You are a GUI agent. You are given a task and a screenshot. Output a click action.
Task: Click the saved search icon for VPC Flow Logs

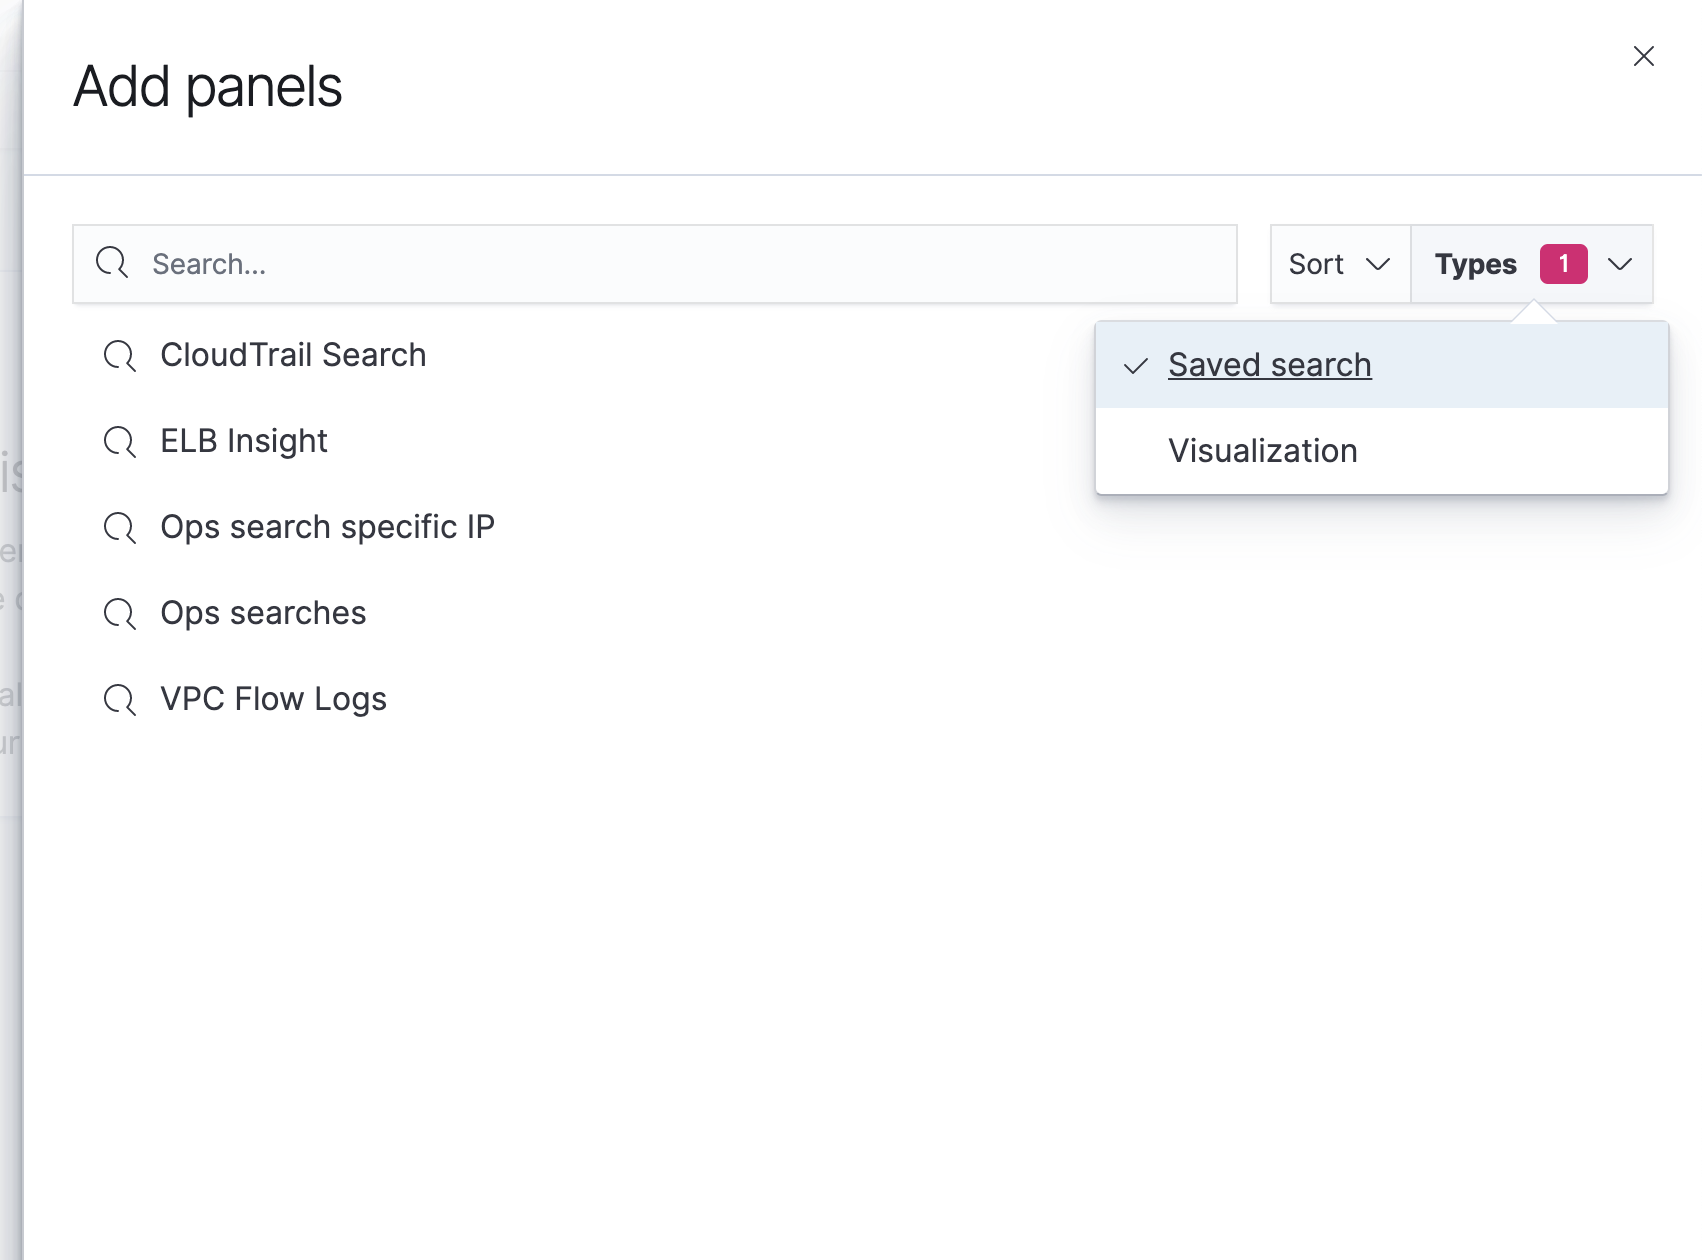120,700
